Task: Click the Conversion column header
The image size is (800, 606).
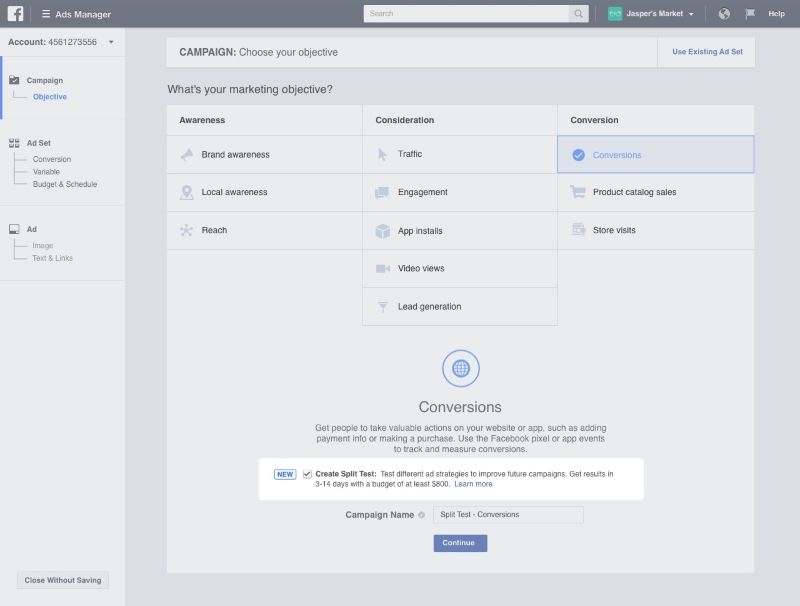Action: tap(594, 120)
